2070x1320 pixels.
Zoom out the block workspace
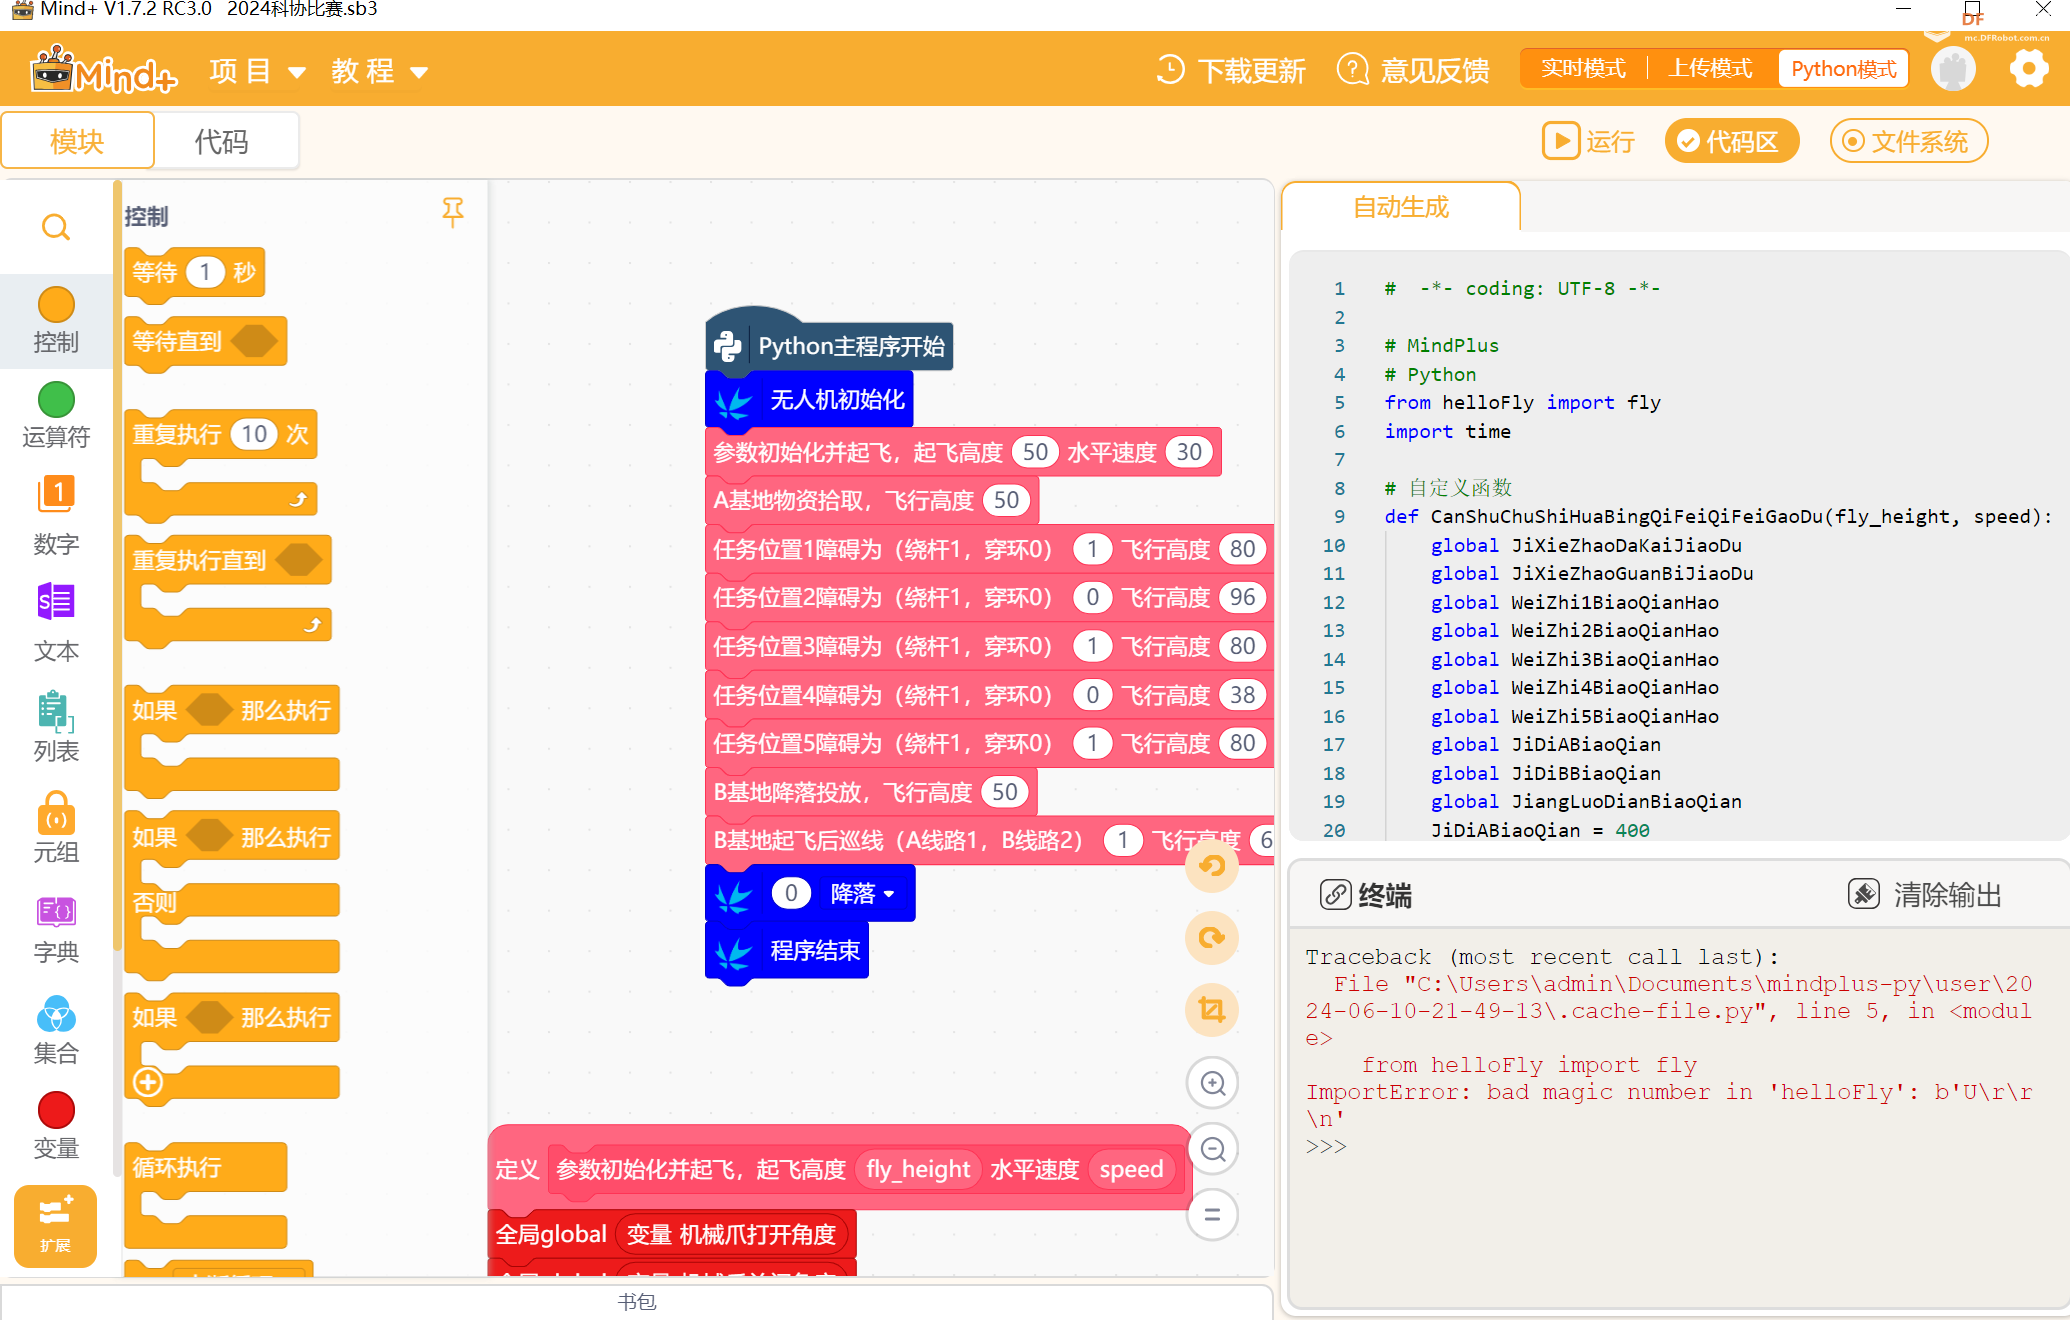pos(1212,1149)
